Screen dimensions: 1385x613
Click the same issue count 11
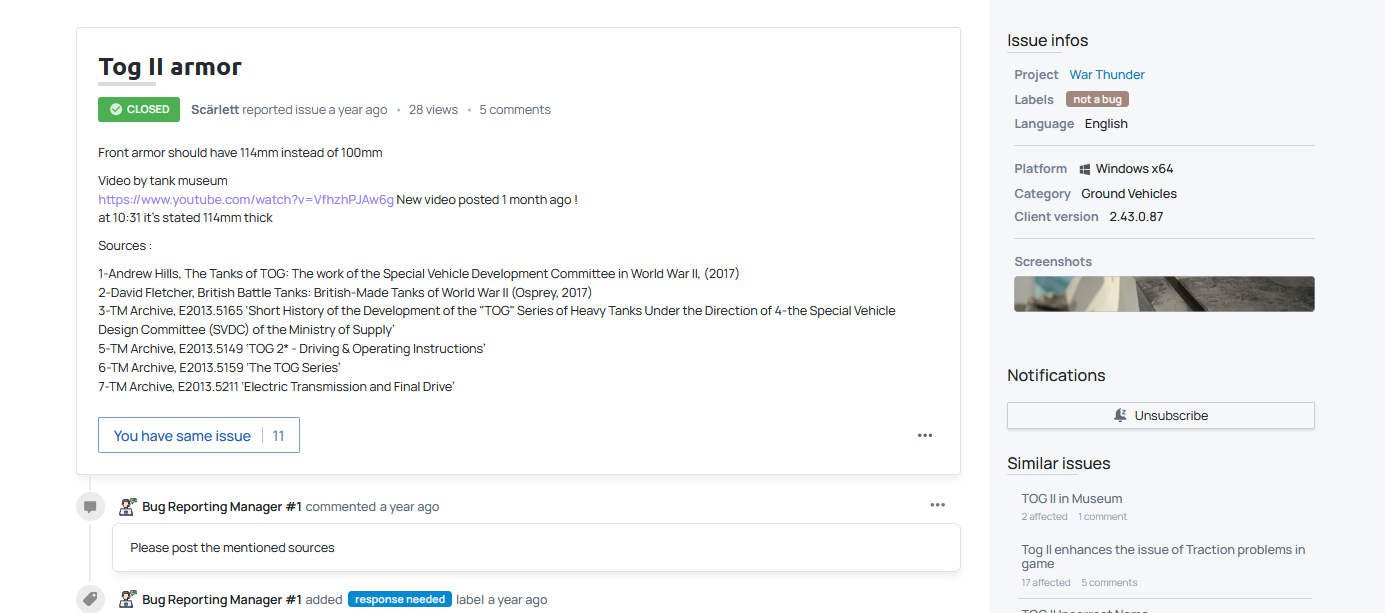pos(279,436)
